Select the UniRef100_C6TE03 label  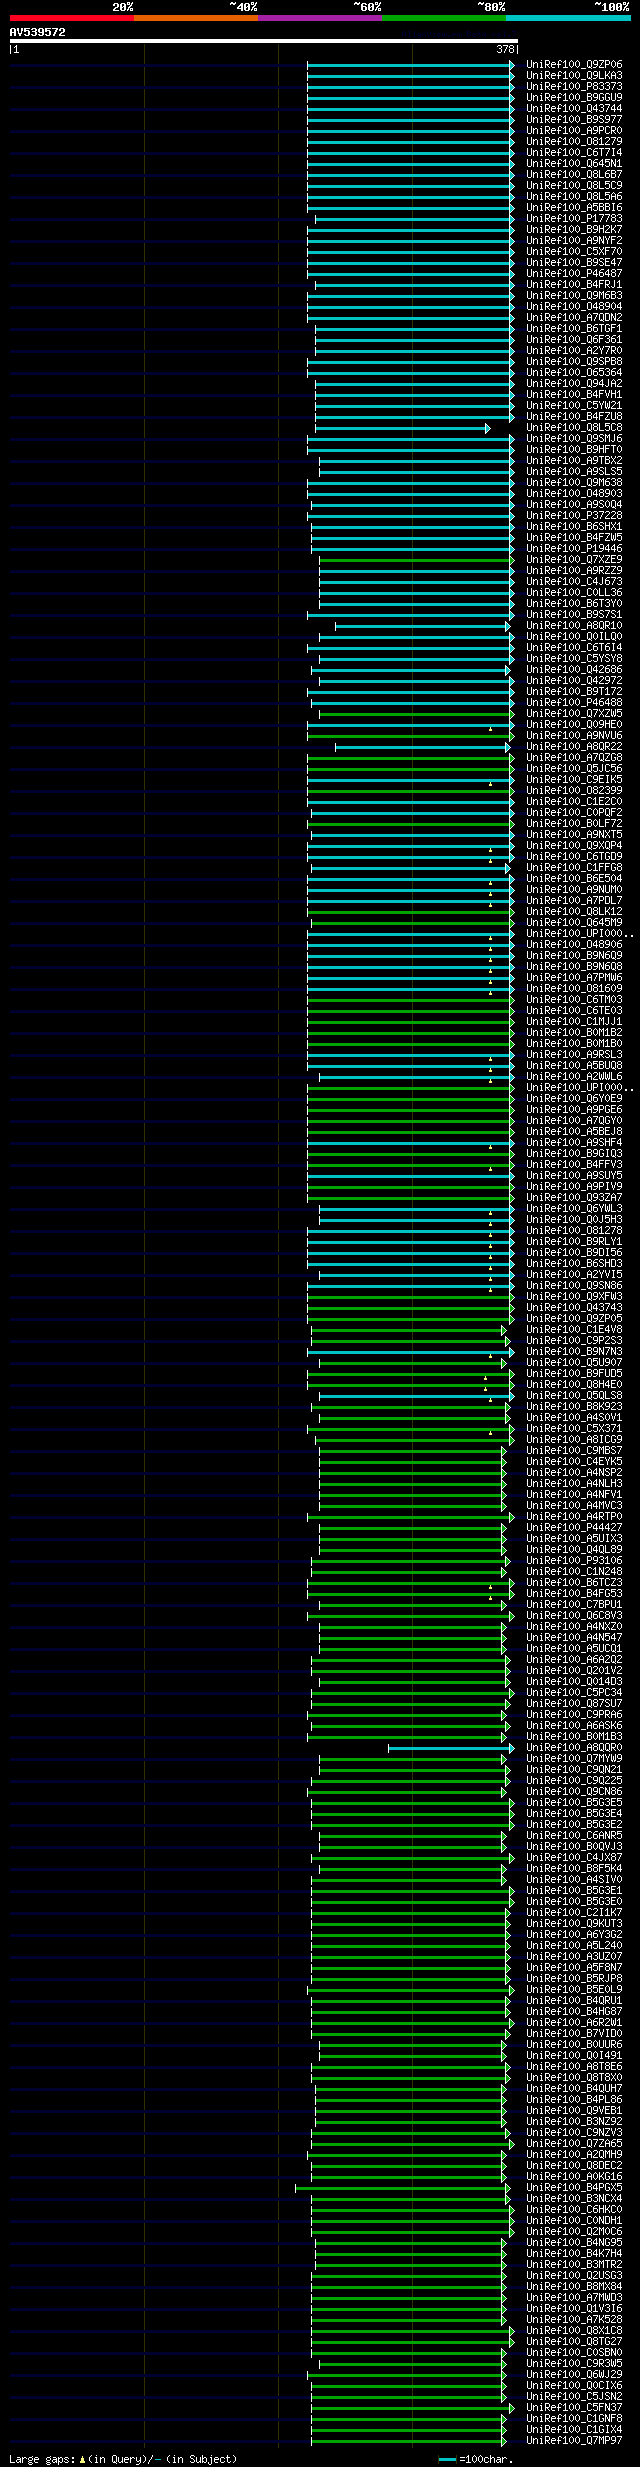tap(574, 1011)
